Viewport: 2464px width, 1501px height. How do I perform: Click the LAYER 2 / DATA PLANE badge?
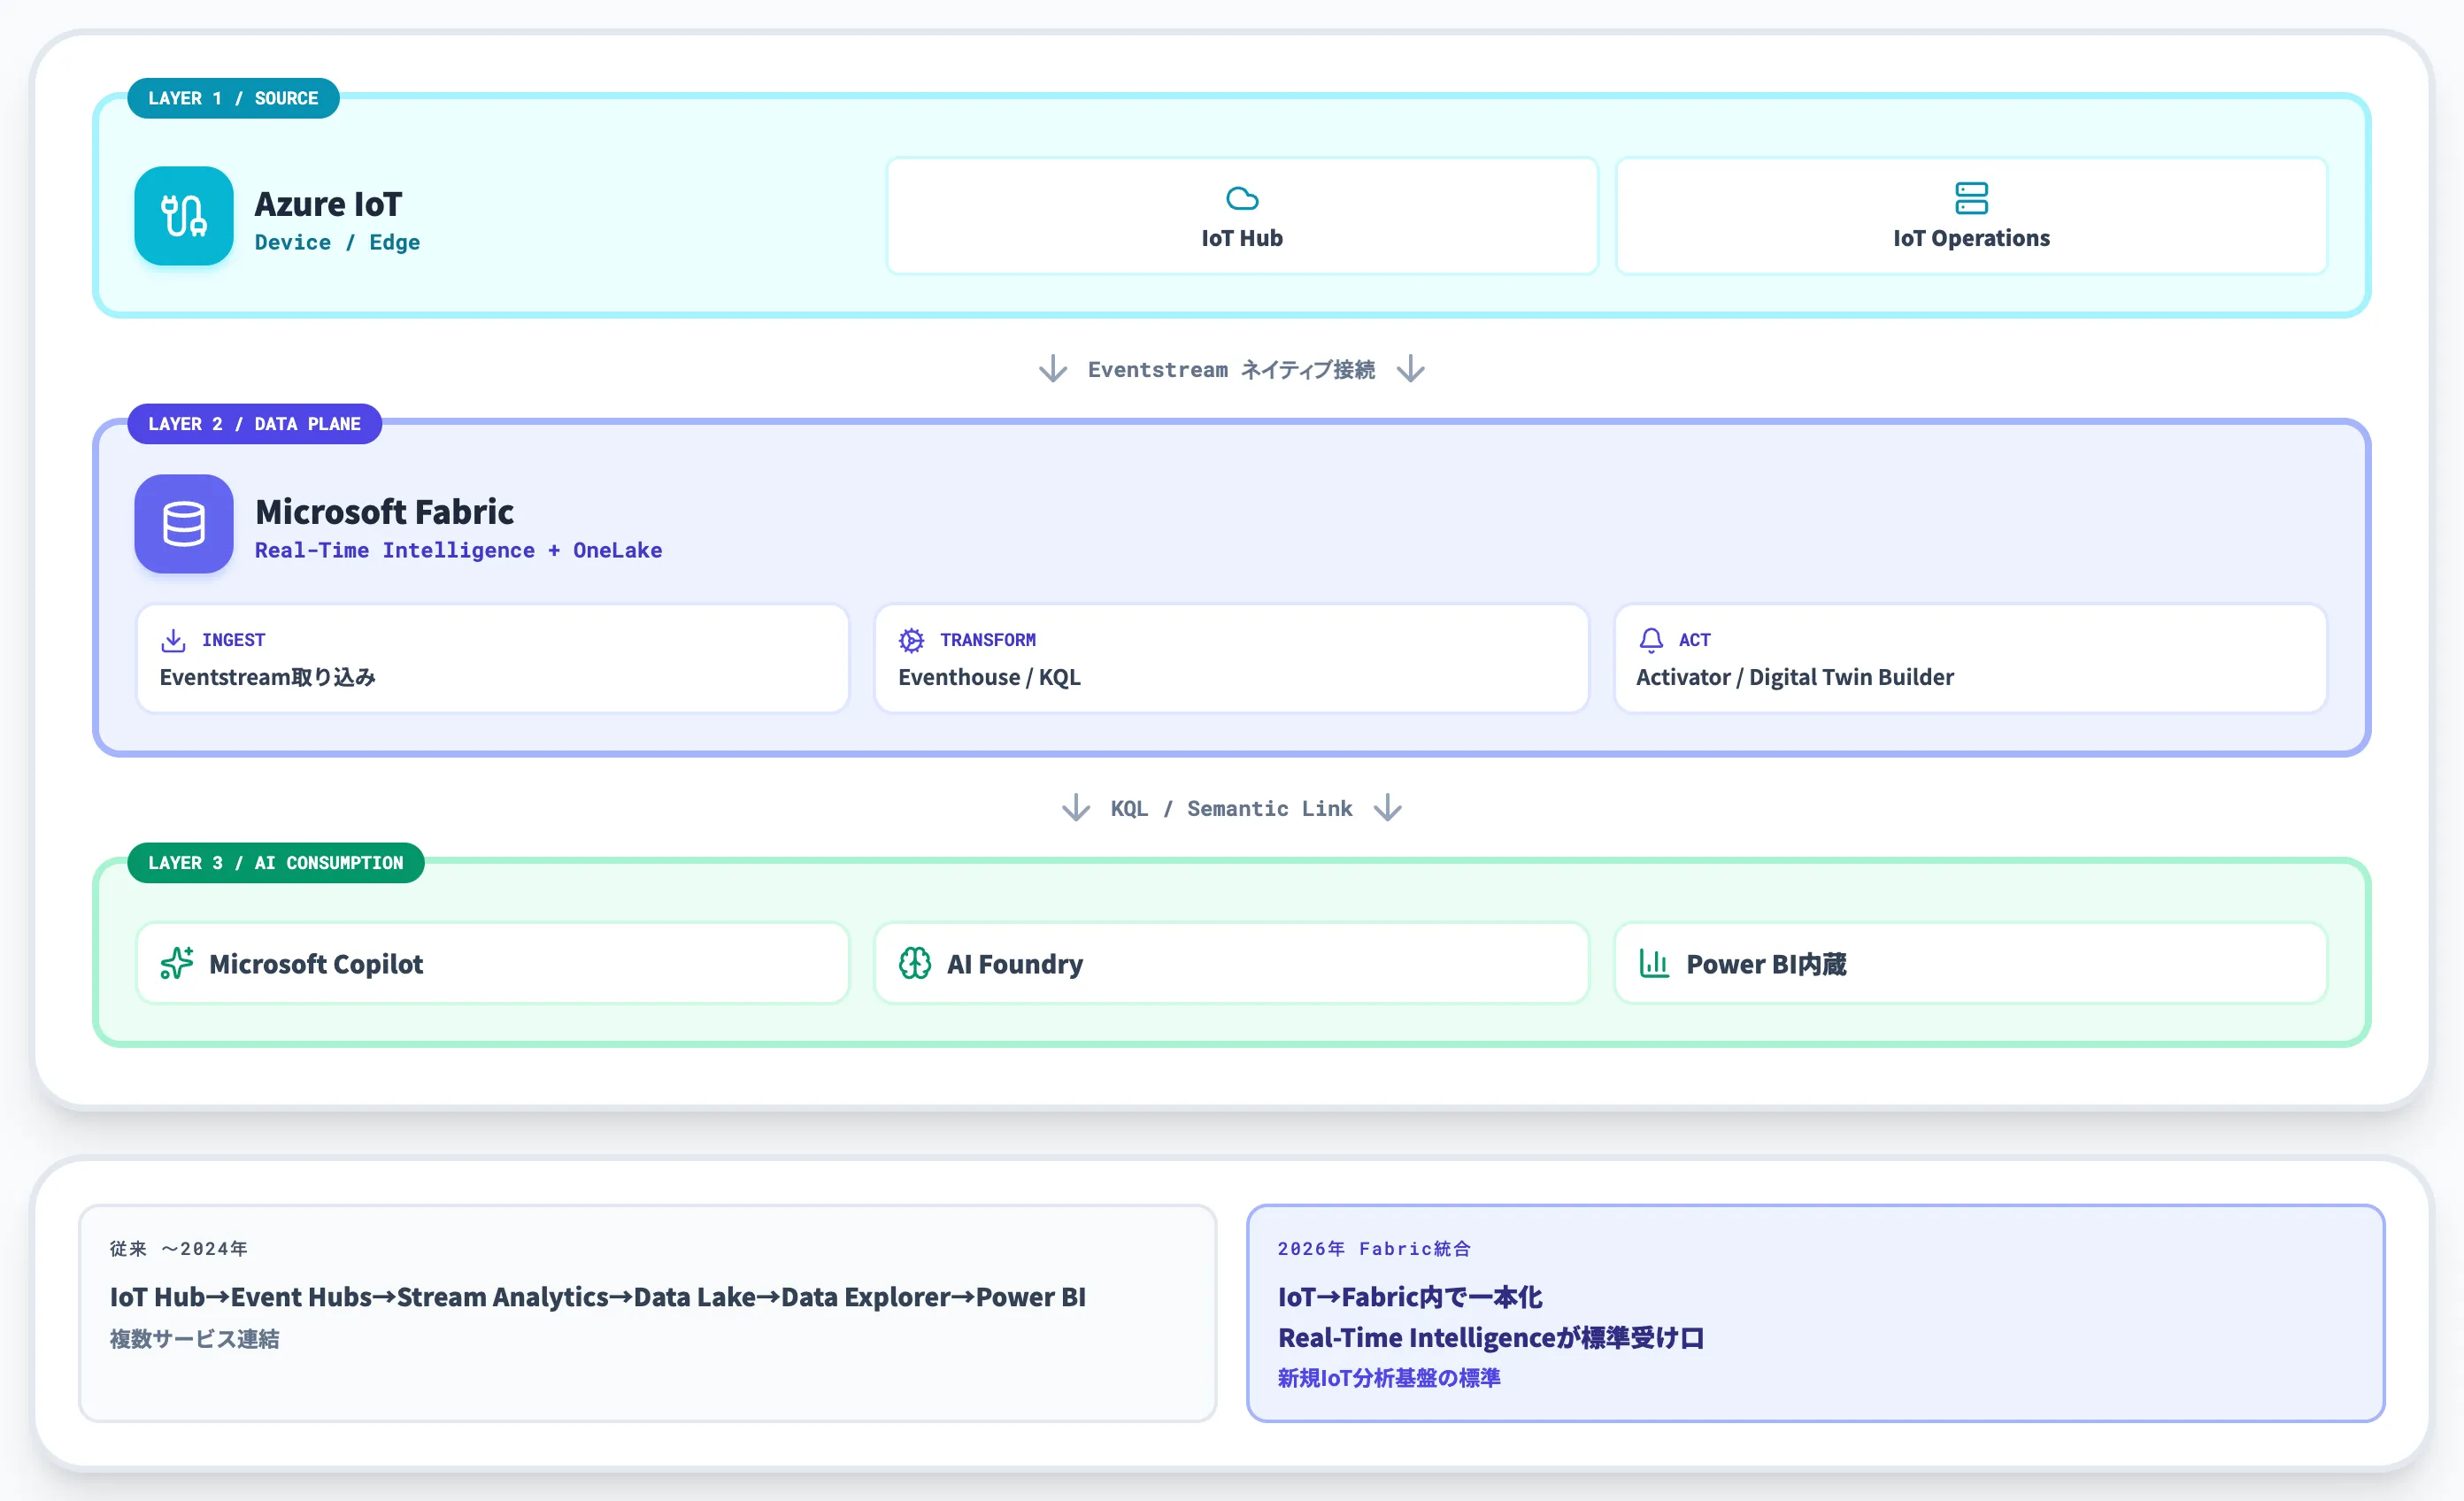255,424
